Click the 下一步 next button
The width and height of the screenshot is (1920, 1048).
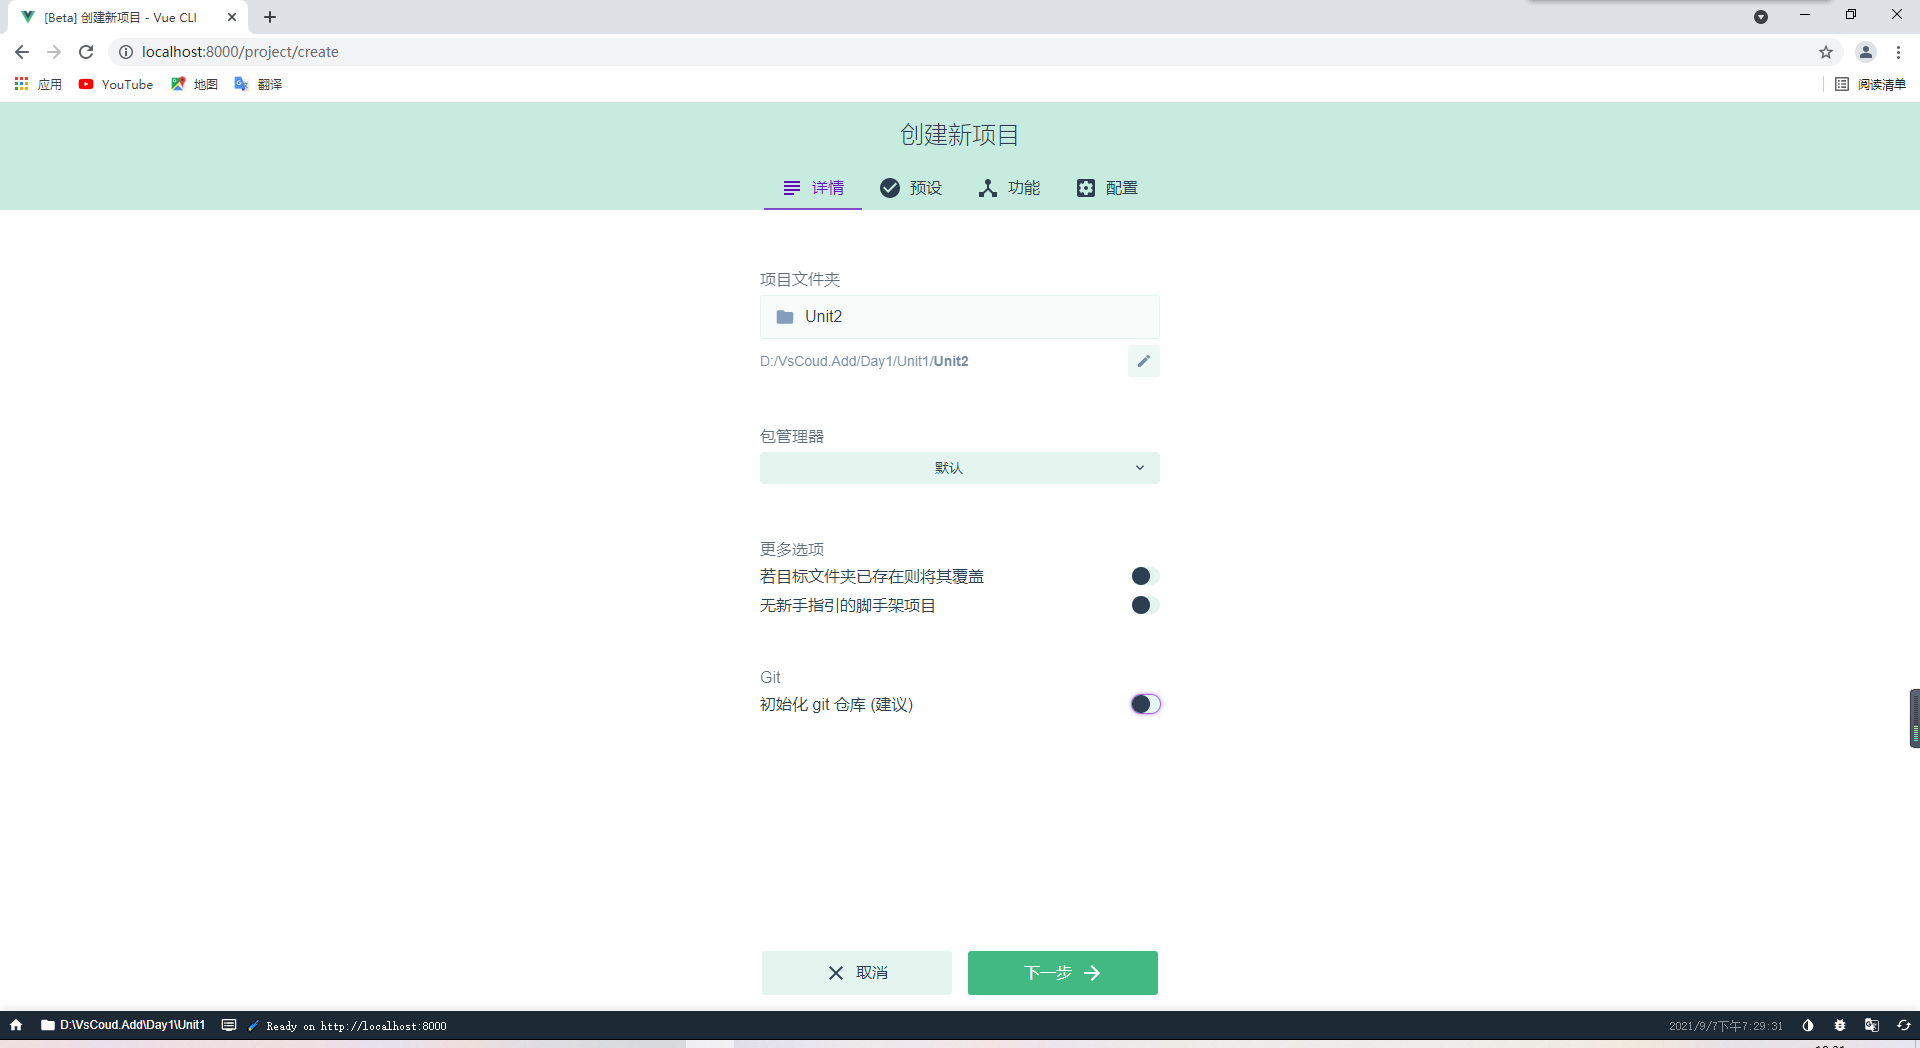(1063, 973)
